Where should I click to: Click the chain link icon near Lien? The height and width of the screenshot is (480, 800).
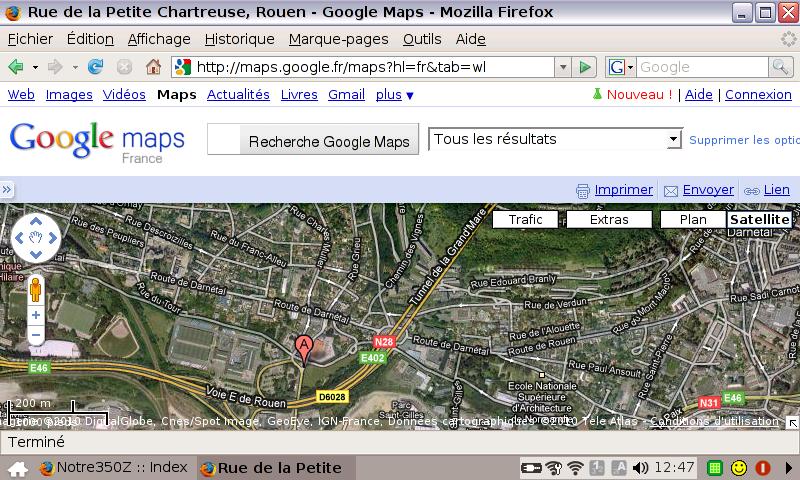[x=752, y=191]
